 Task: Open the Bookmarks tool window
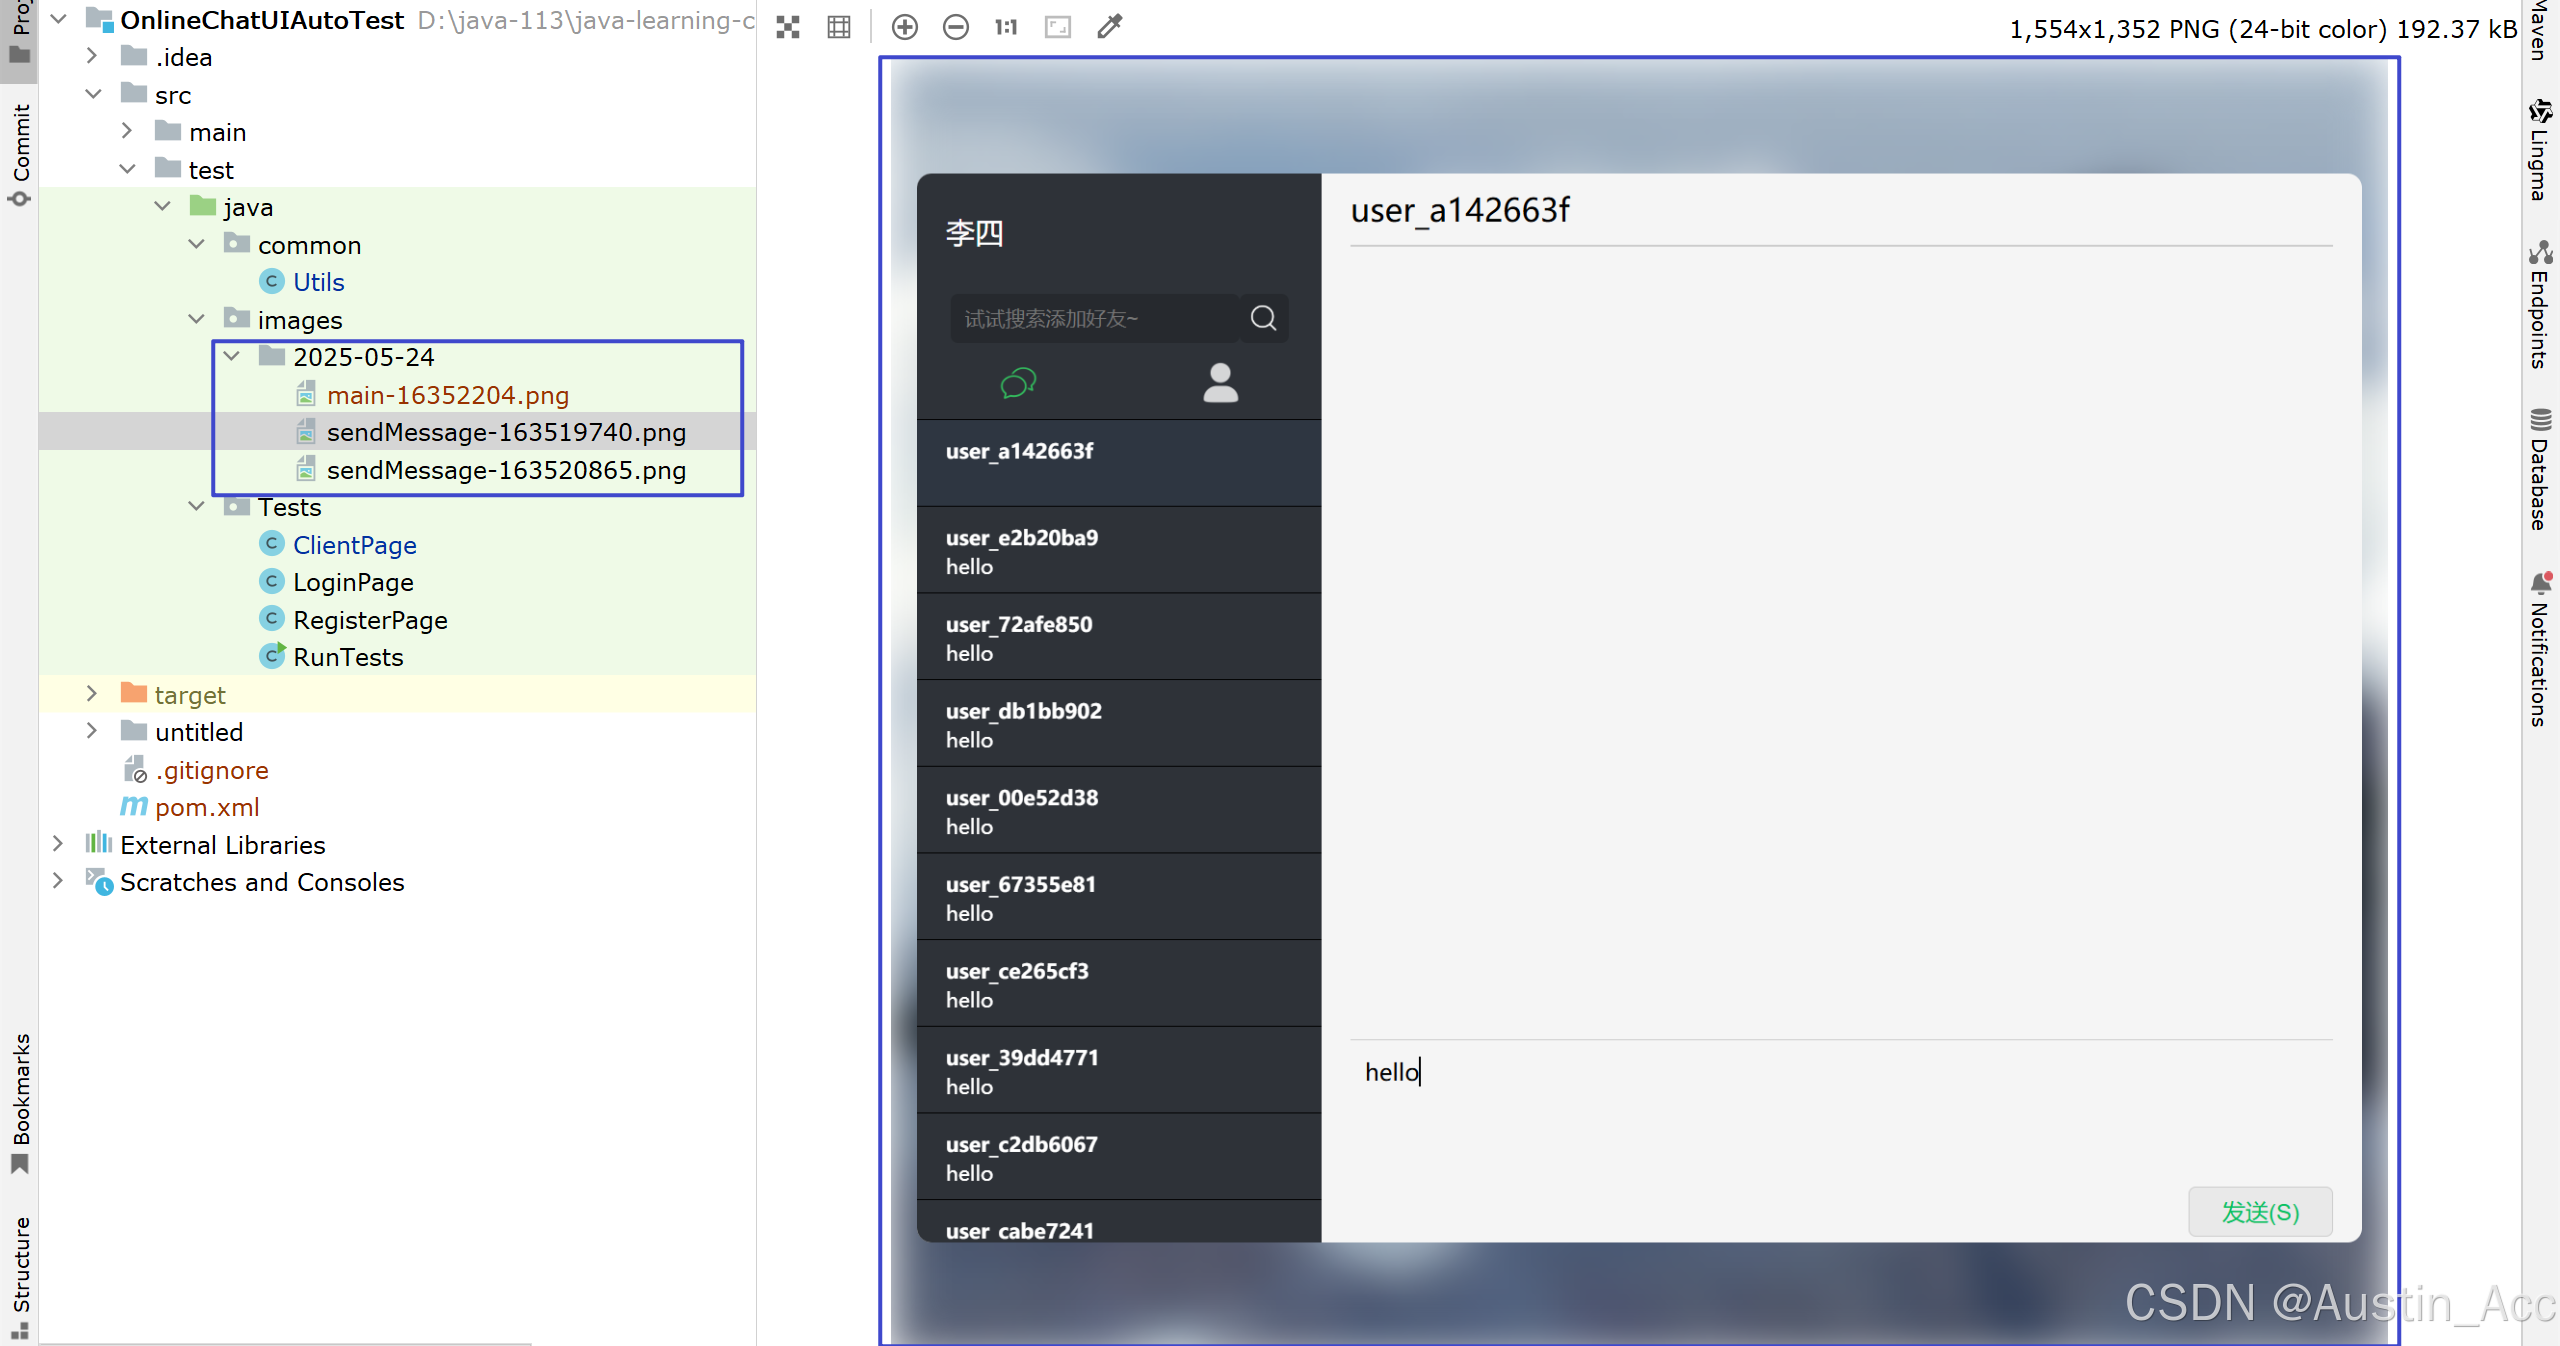(x=20, y=1100)
